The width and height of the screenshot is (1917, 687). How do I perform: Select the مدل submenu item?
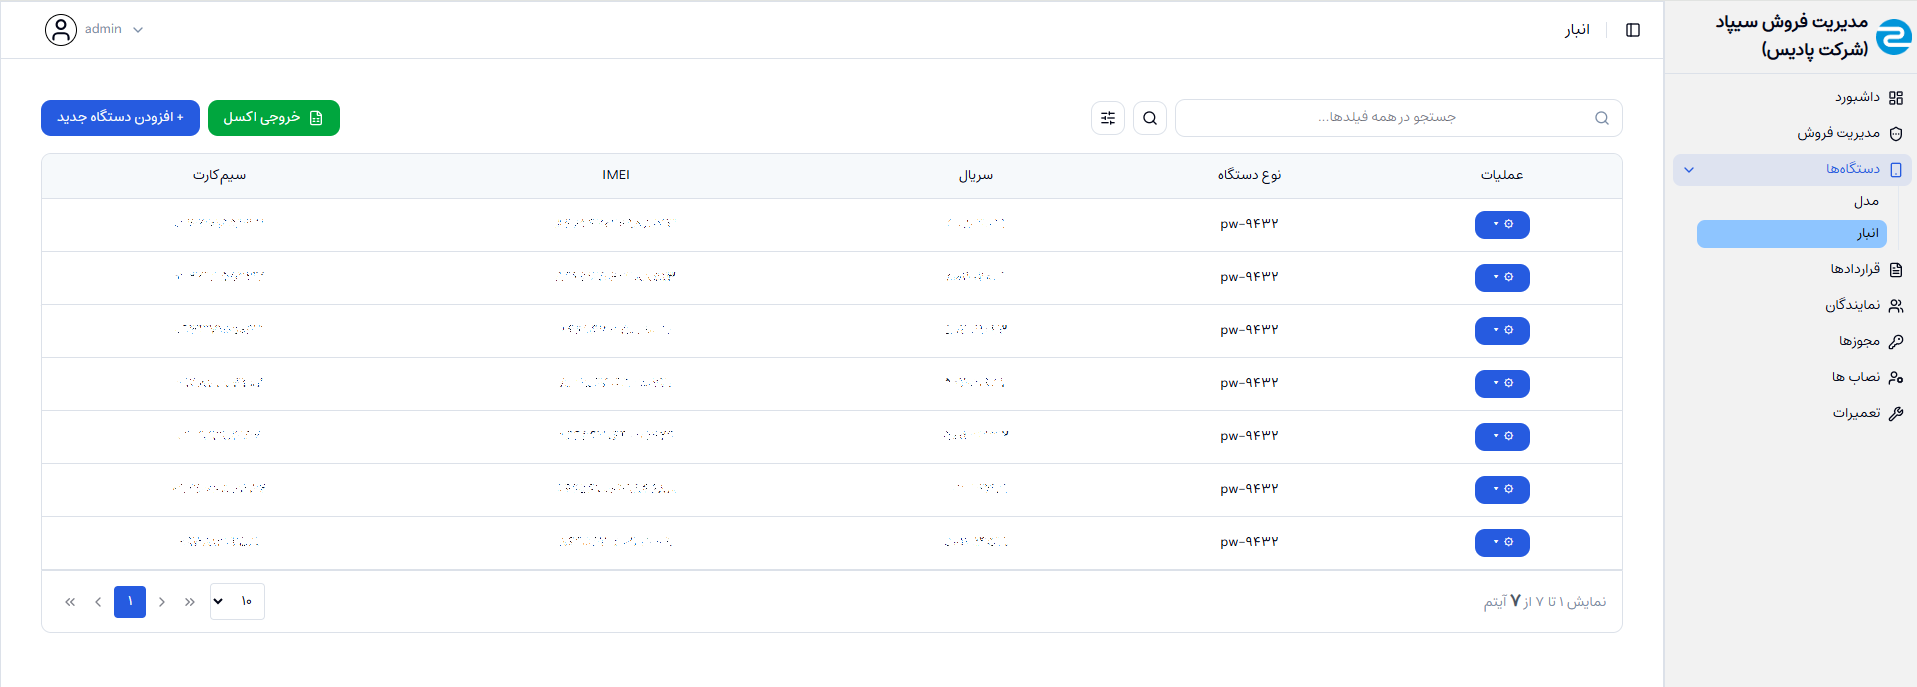pyautogui.click(x=1866, y=201)
